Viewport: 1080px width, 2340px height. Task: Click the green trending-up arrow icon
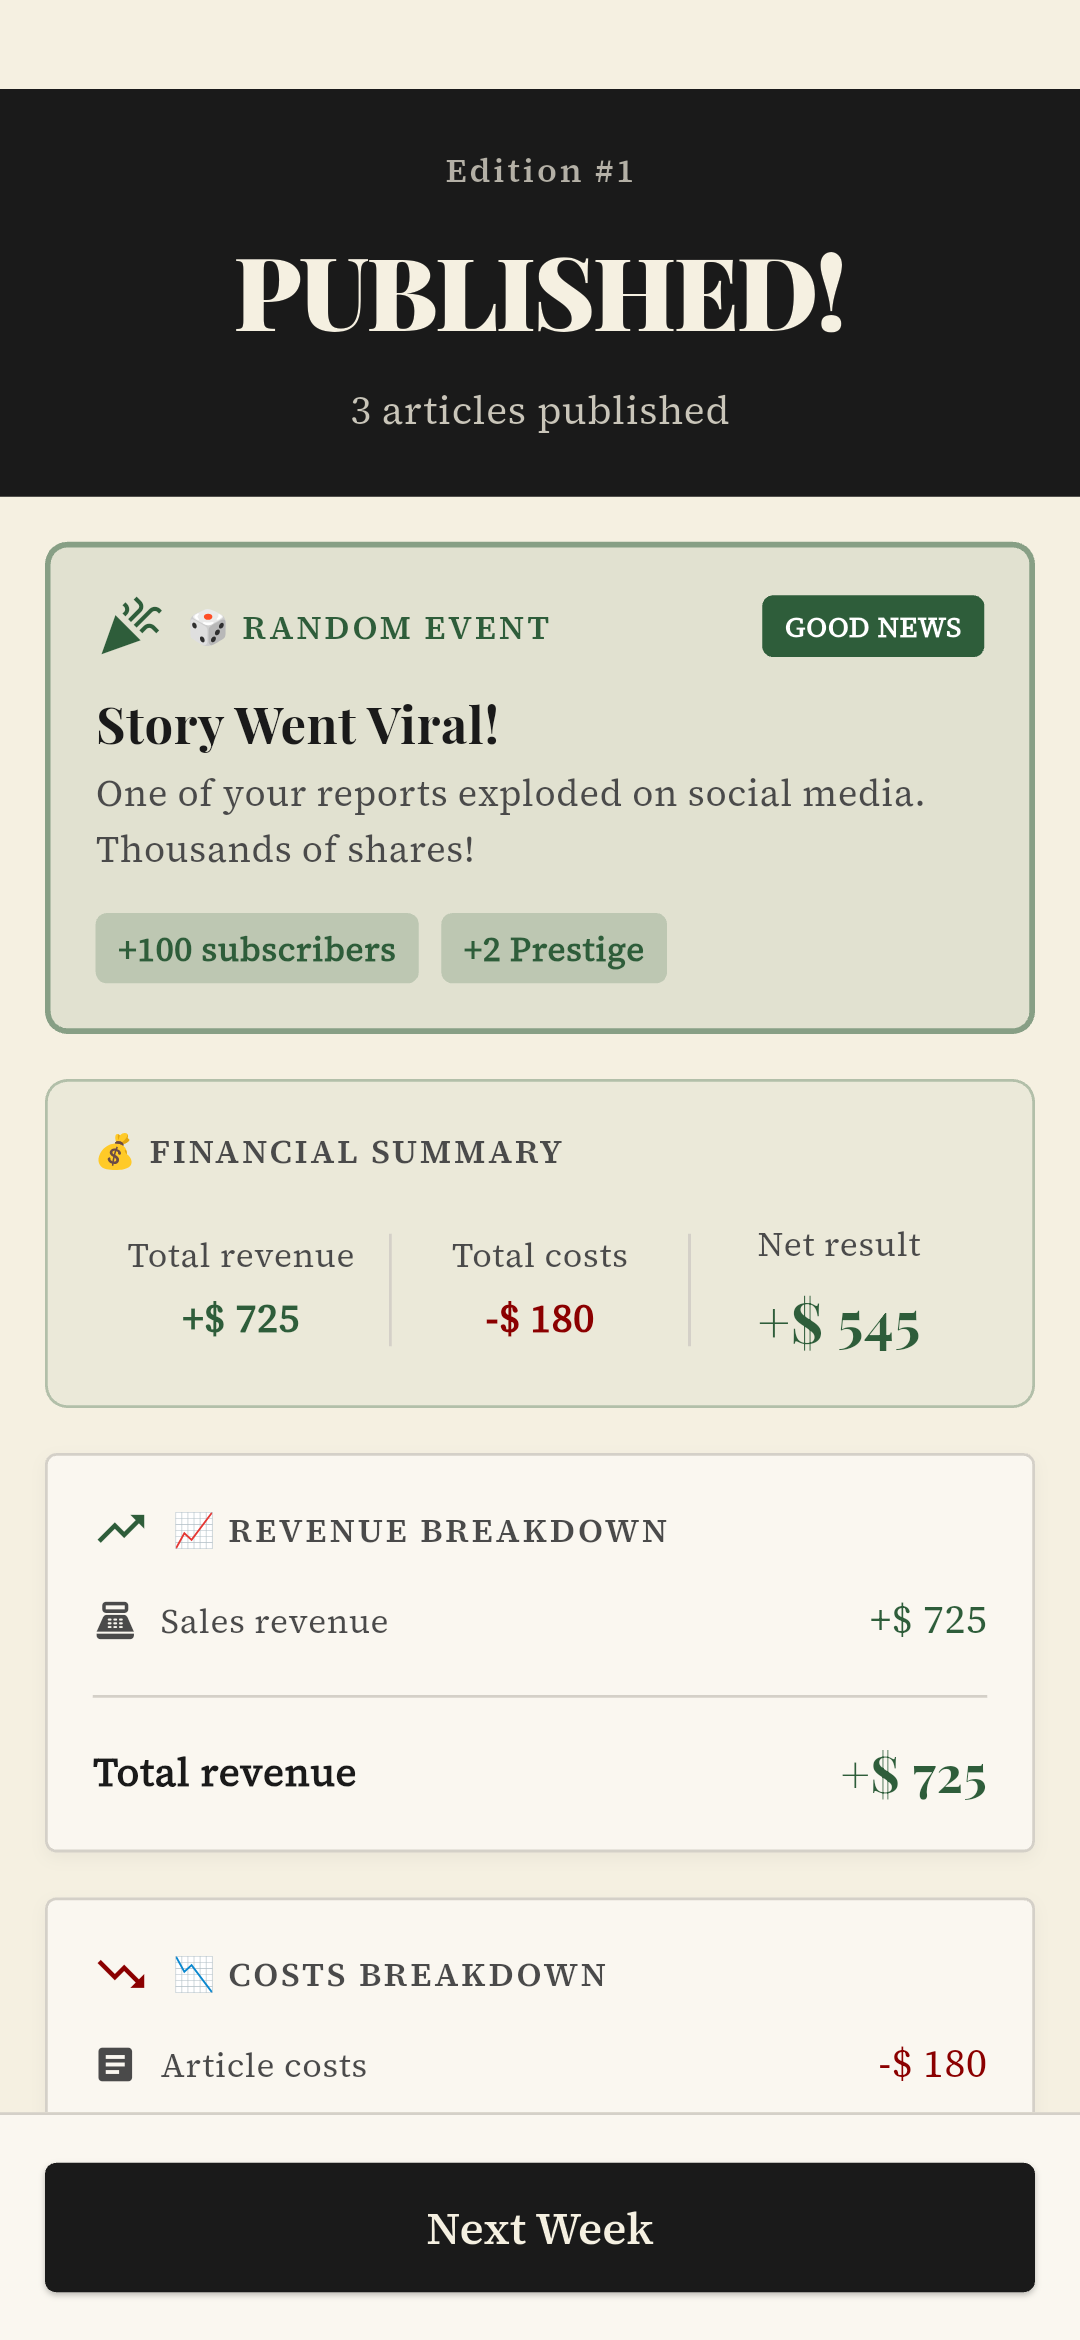[121, 1529]
